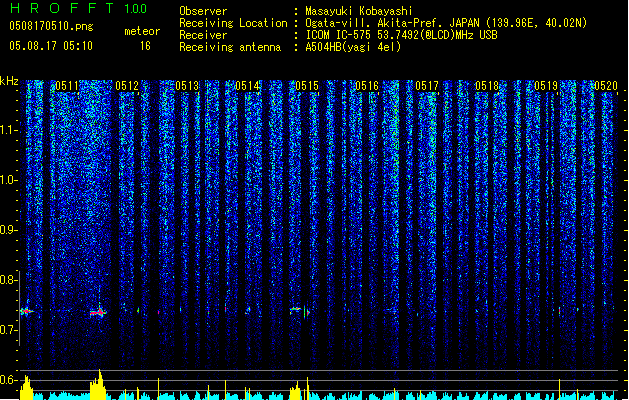
Task: Click the 0.8 kHz axis tick label
Action: point(8,280)
